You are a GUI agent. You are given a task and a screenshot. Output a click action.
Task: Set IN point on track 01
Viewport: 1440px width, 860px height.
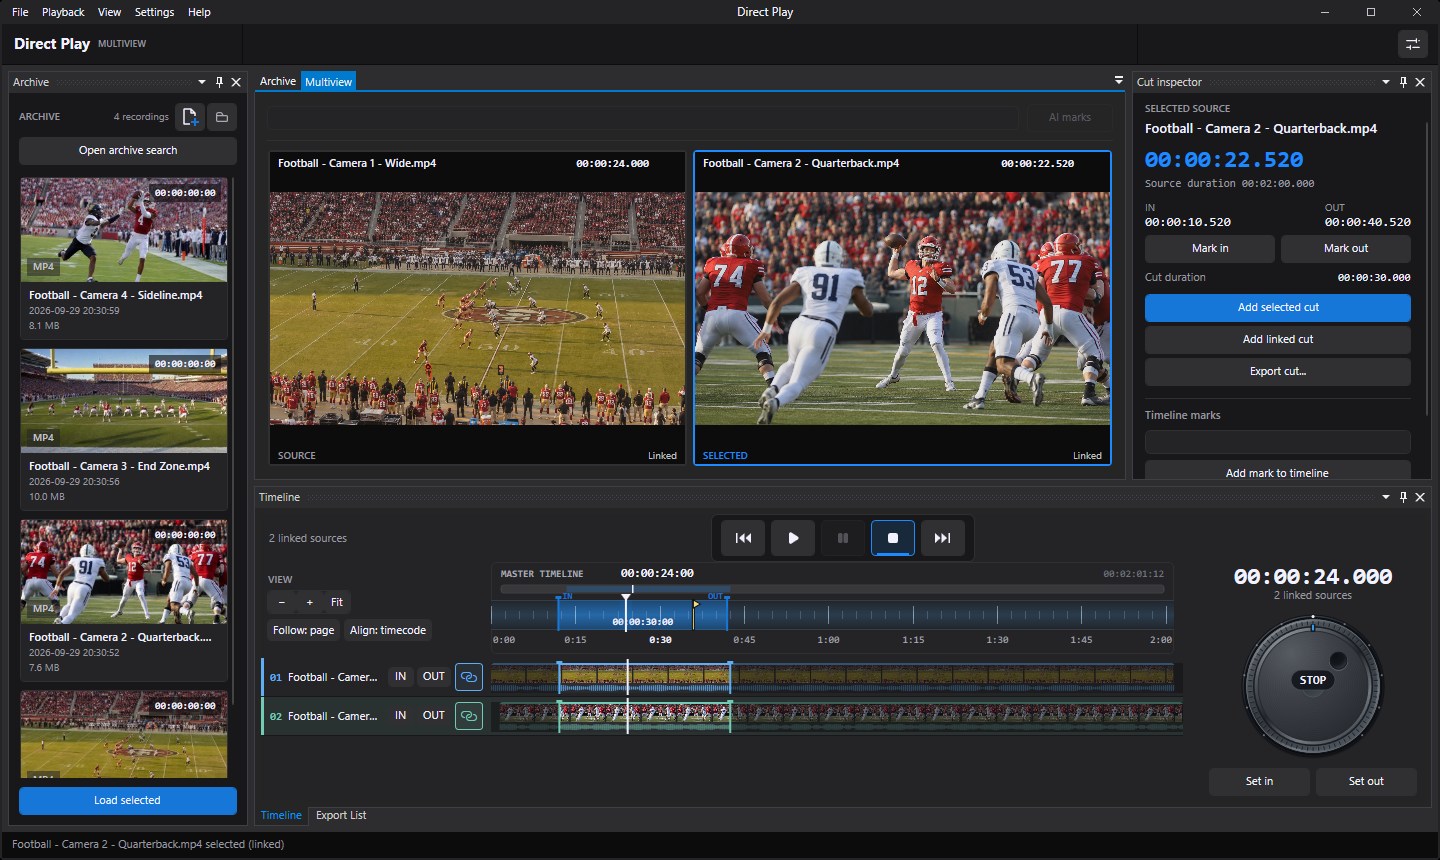pos(400,677)
